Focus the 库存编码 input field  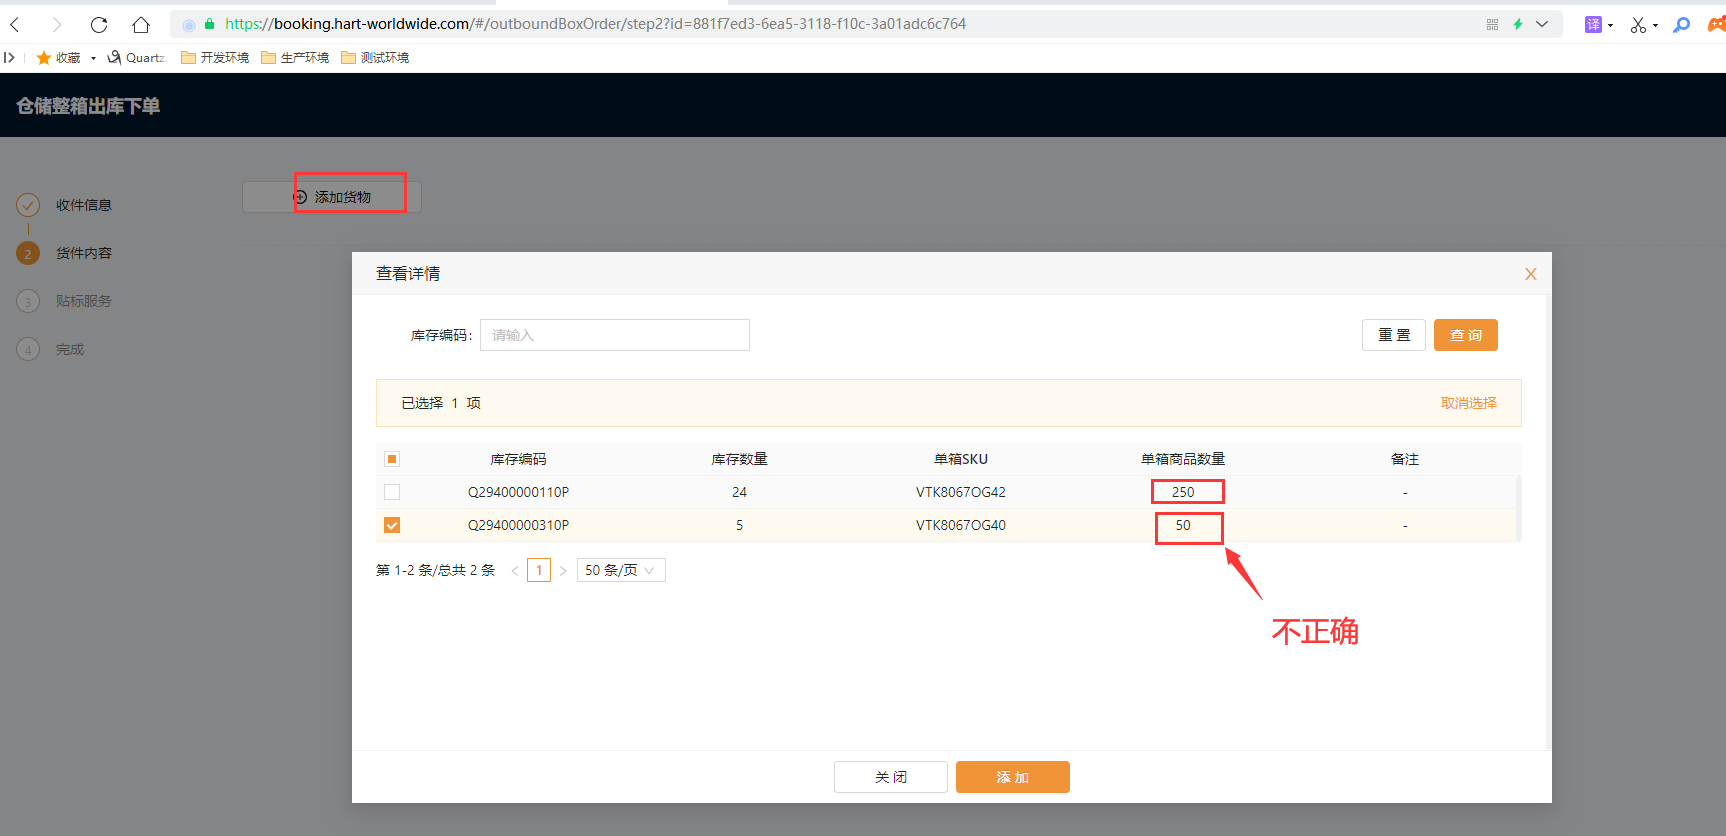614,335
